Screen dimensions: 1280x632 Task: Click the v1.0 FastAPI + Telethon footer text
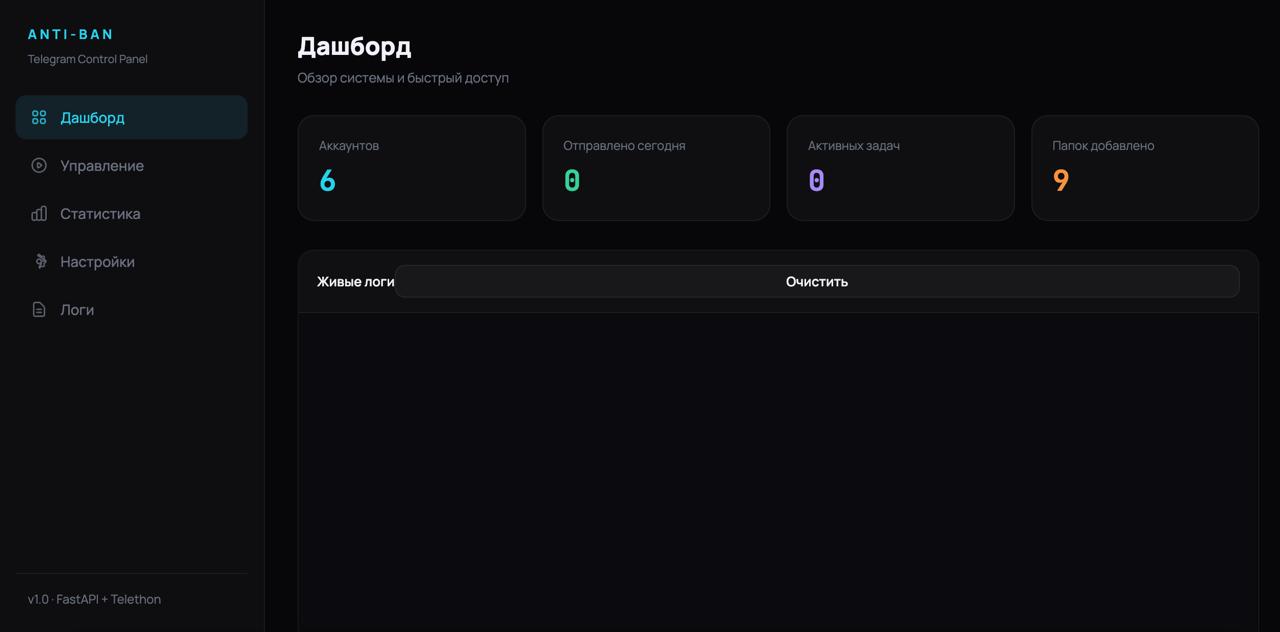(94, 599)
